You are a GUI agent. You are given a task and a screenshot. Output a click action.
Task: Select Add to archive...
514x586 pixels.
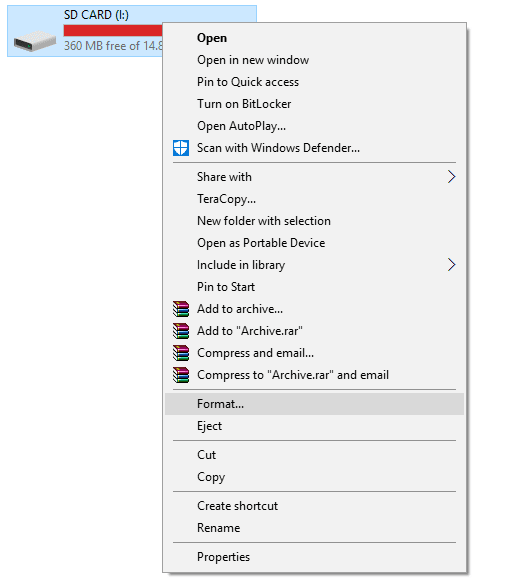tap(314, 309)
